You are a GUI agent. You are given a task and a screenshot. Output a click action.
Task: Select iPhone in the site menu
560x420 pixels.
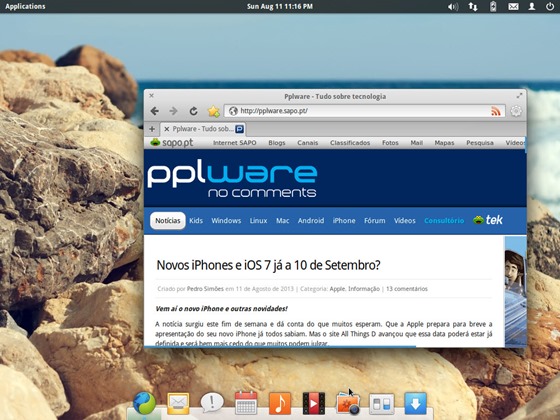point(344,221)
